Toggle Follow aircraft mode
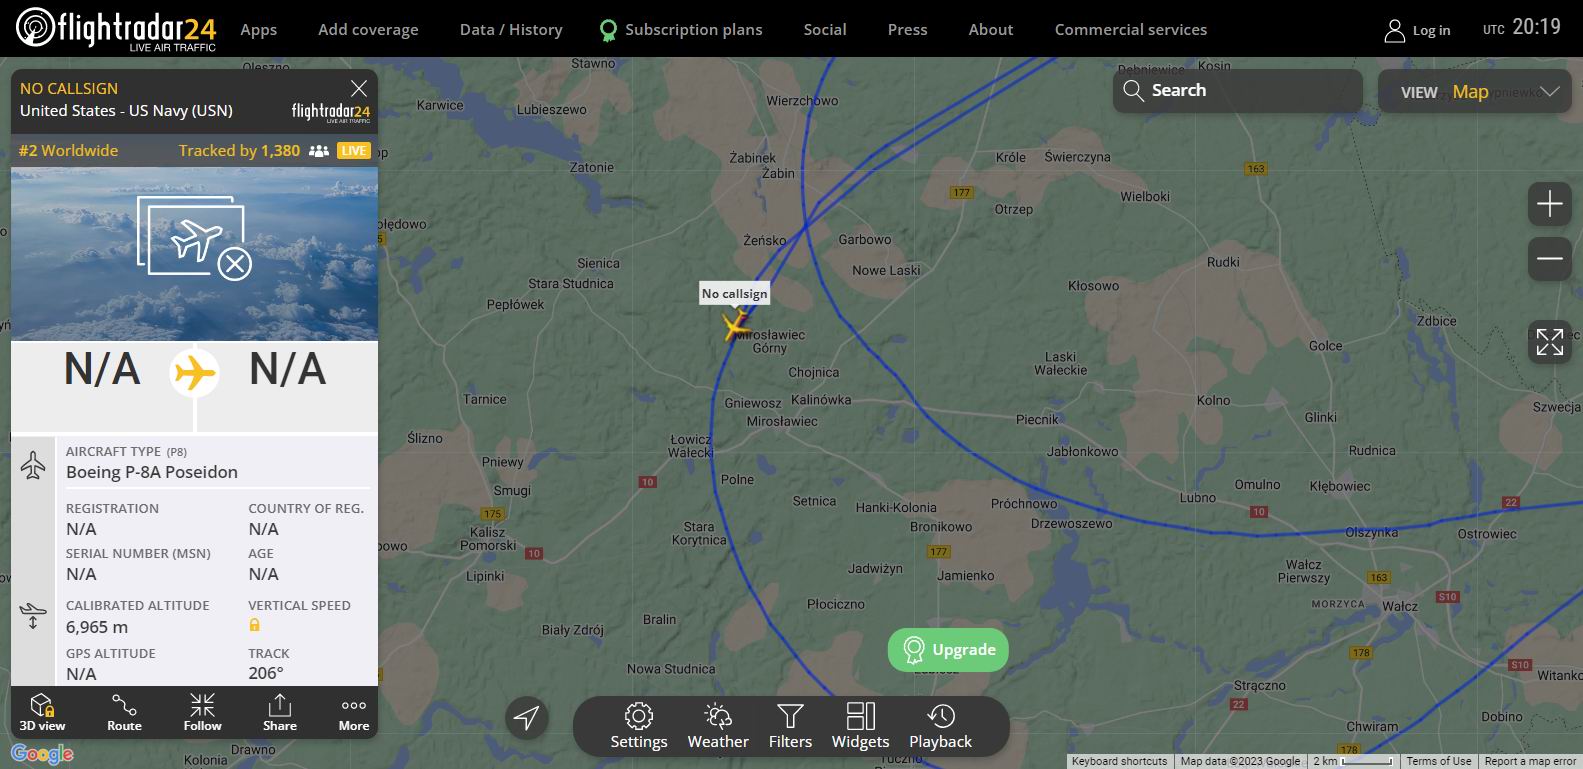Image resolution: width=1583 pixels, height=769 pixels. point(202,712)
